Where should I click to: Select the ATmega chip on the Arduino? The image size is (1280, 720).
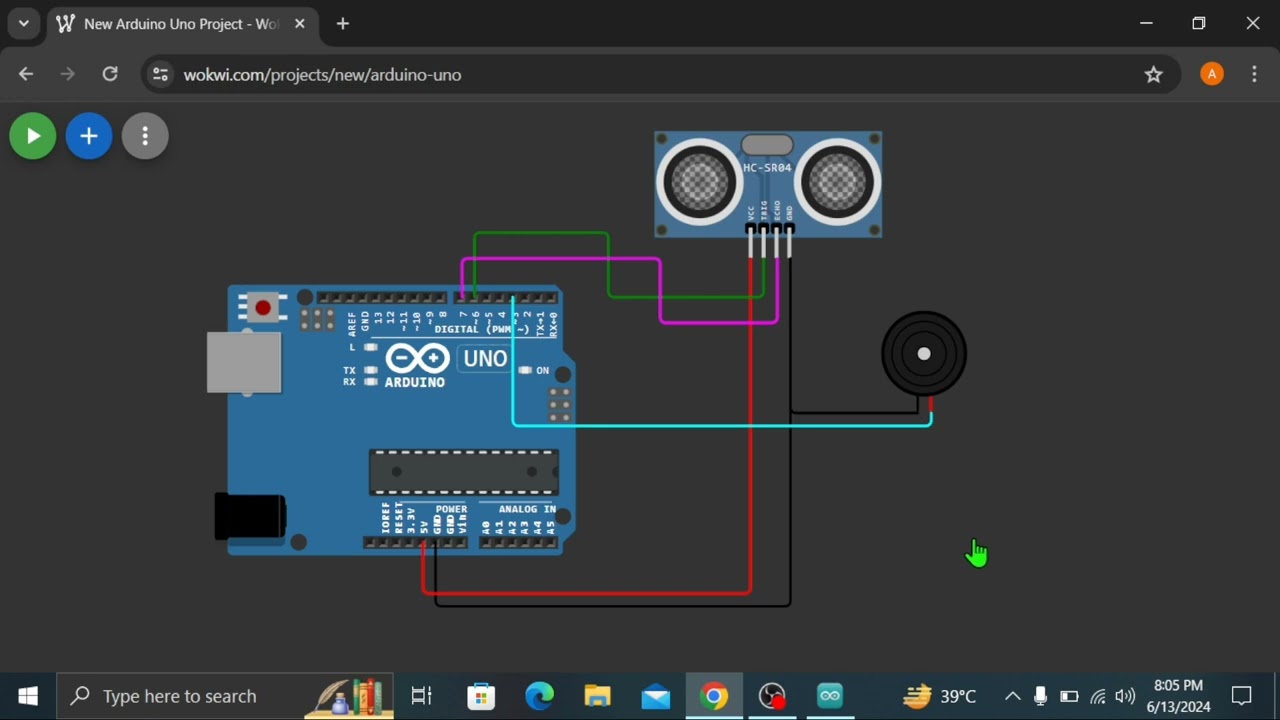coord(464,472)
